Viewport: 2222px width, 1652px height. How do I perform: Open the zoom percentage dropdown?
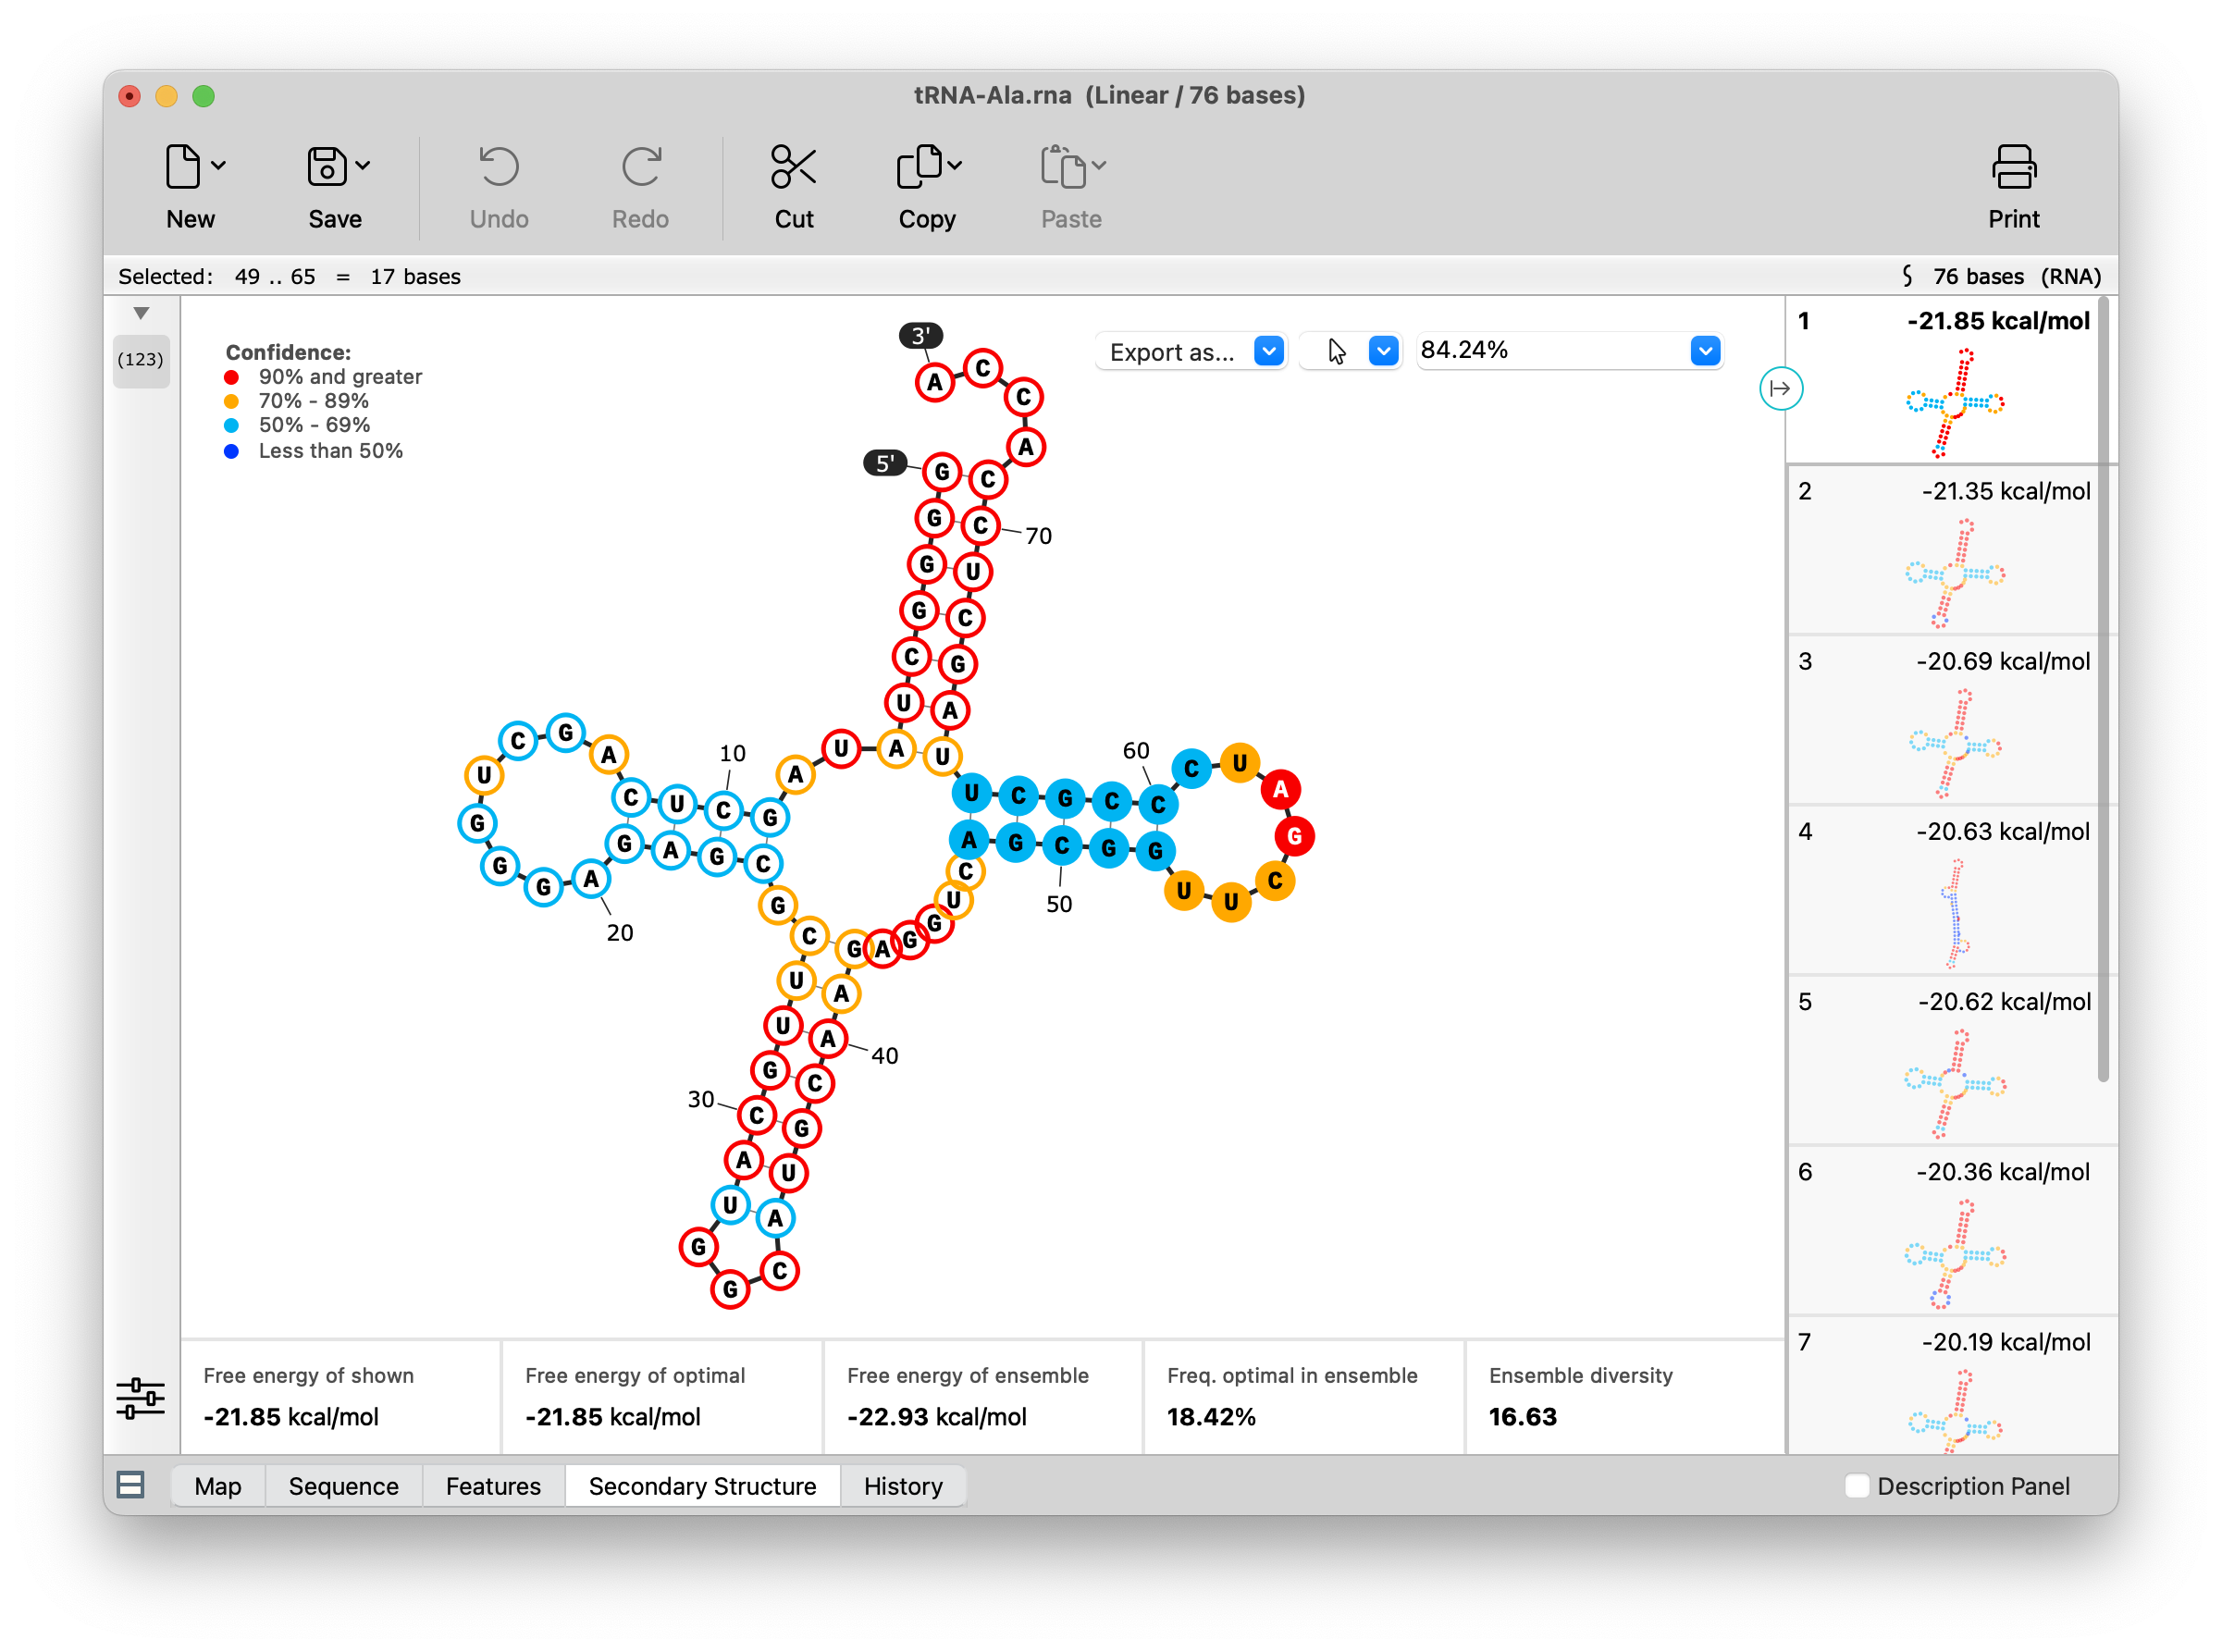1705,351
